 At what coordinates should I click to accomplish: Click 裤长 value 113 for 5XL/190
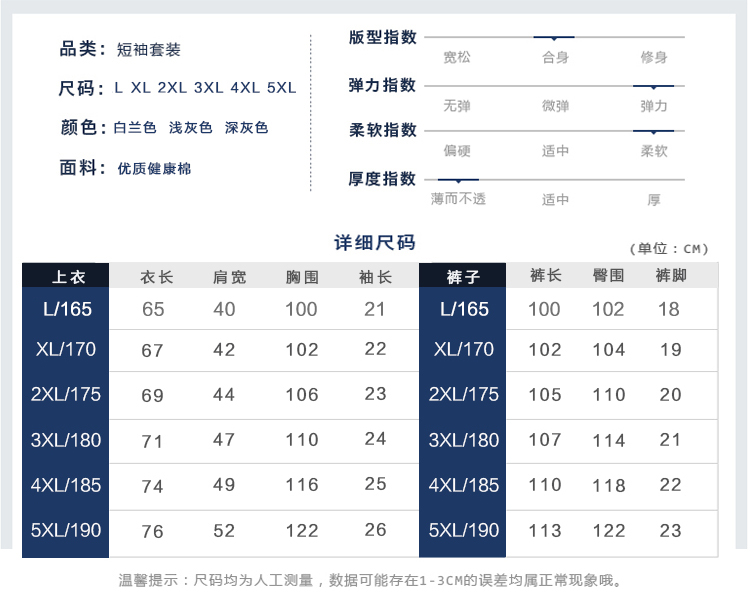(x=545, y=531)
